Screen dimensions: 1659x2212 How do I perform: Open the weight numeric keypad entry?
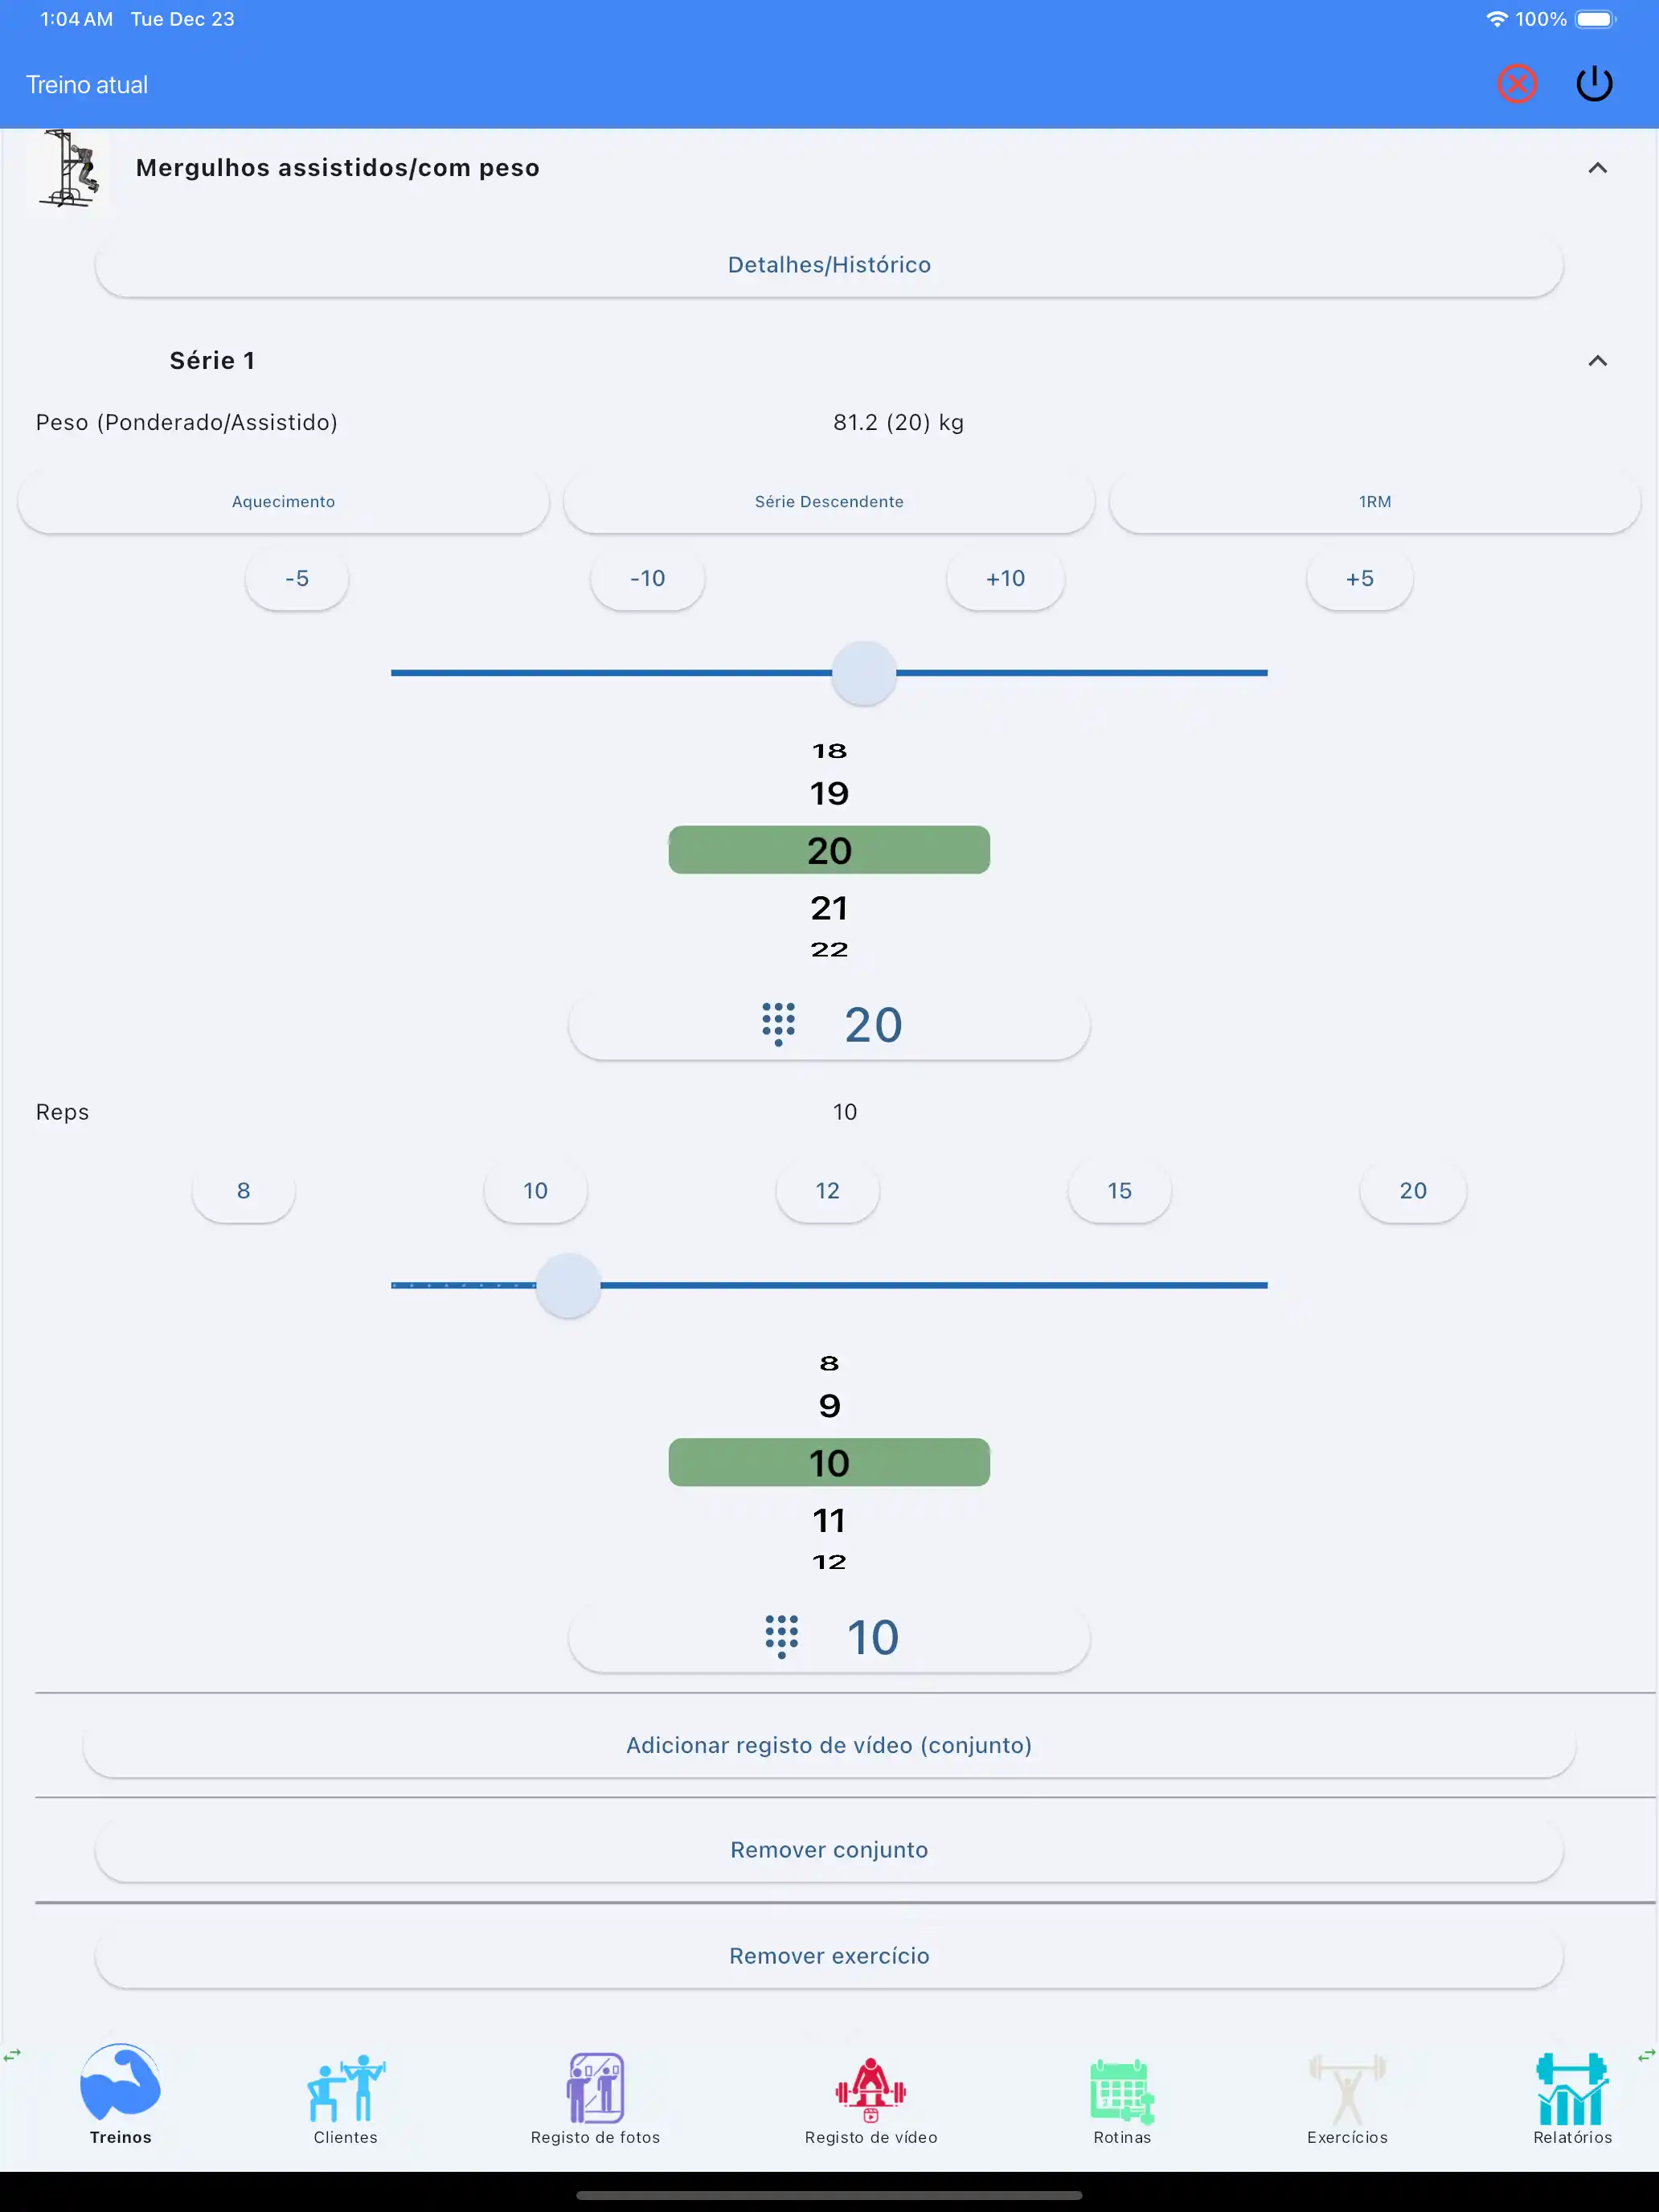coord(828,1024)
